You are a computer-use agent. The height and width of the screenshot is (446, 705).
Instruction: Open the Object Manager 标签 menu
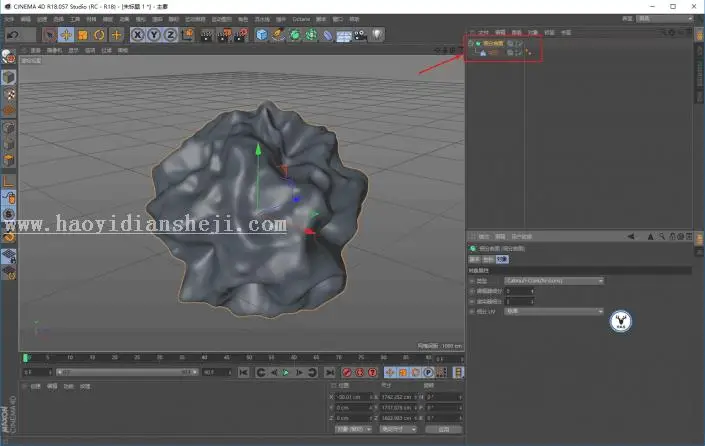(x=549, y=32)
